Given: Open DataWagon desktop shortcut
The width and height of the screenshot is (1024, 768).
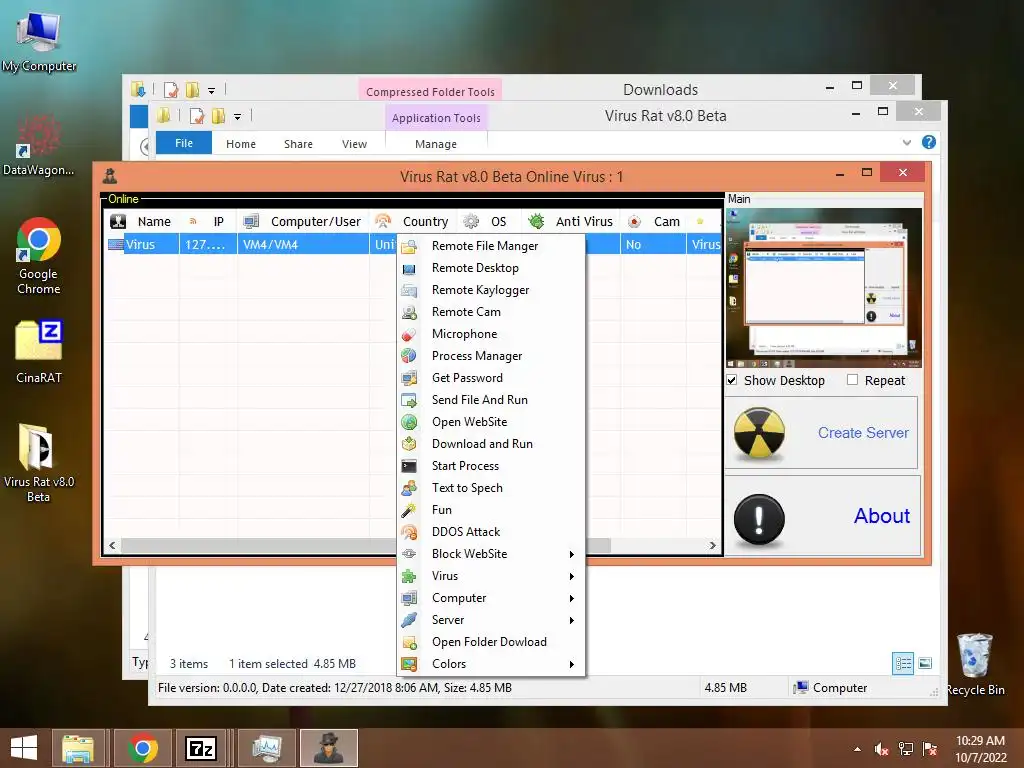Looking at the screenshot, I should pyautogui.click(x=39, y=145).
